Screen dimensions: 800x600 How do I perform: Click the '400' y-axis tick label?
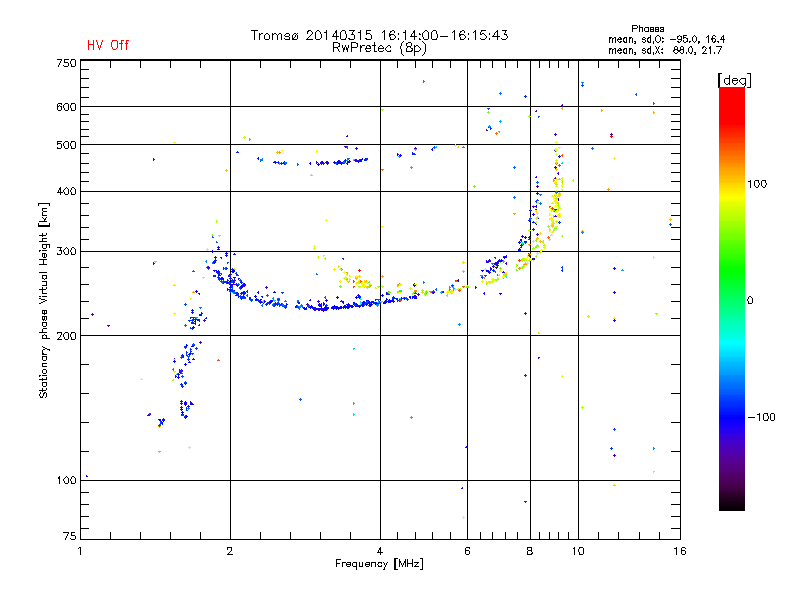coord(66,191)
